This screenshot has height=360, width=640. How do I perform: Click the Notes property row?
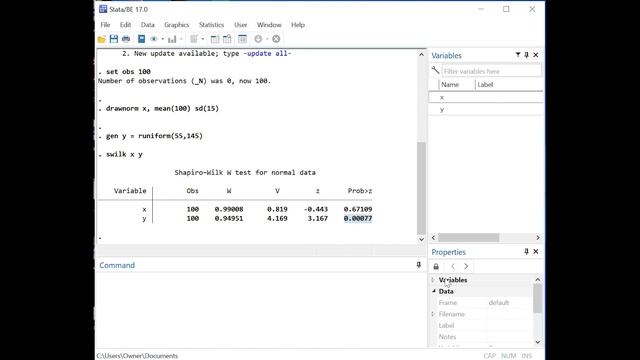(482, 337)
